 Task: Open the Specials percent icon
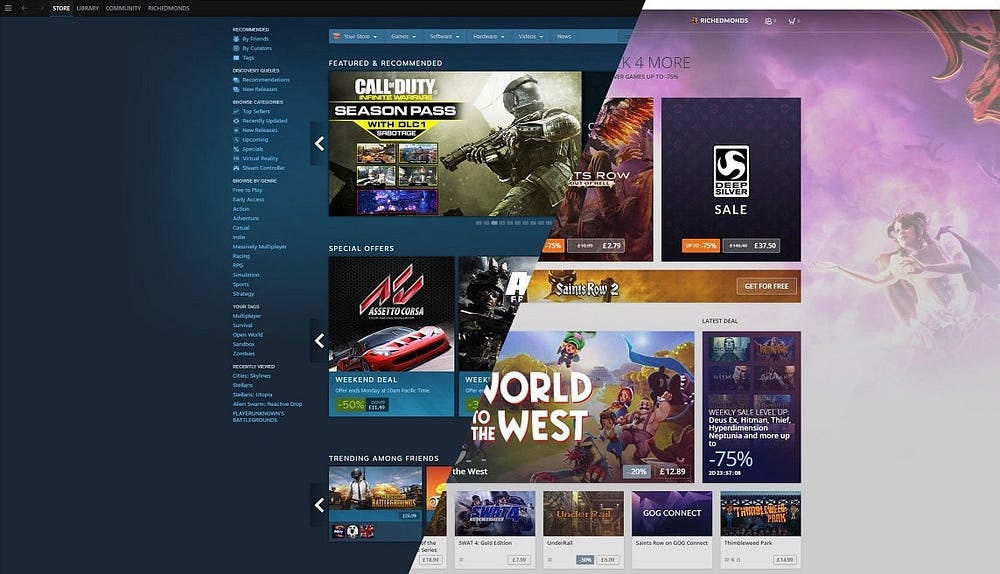(236, 149)
